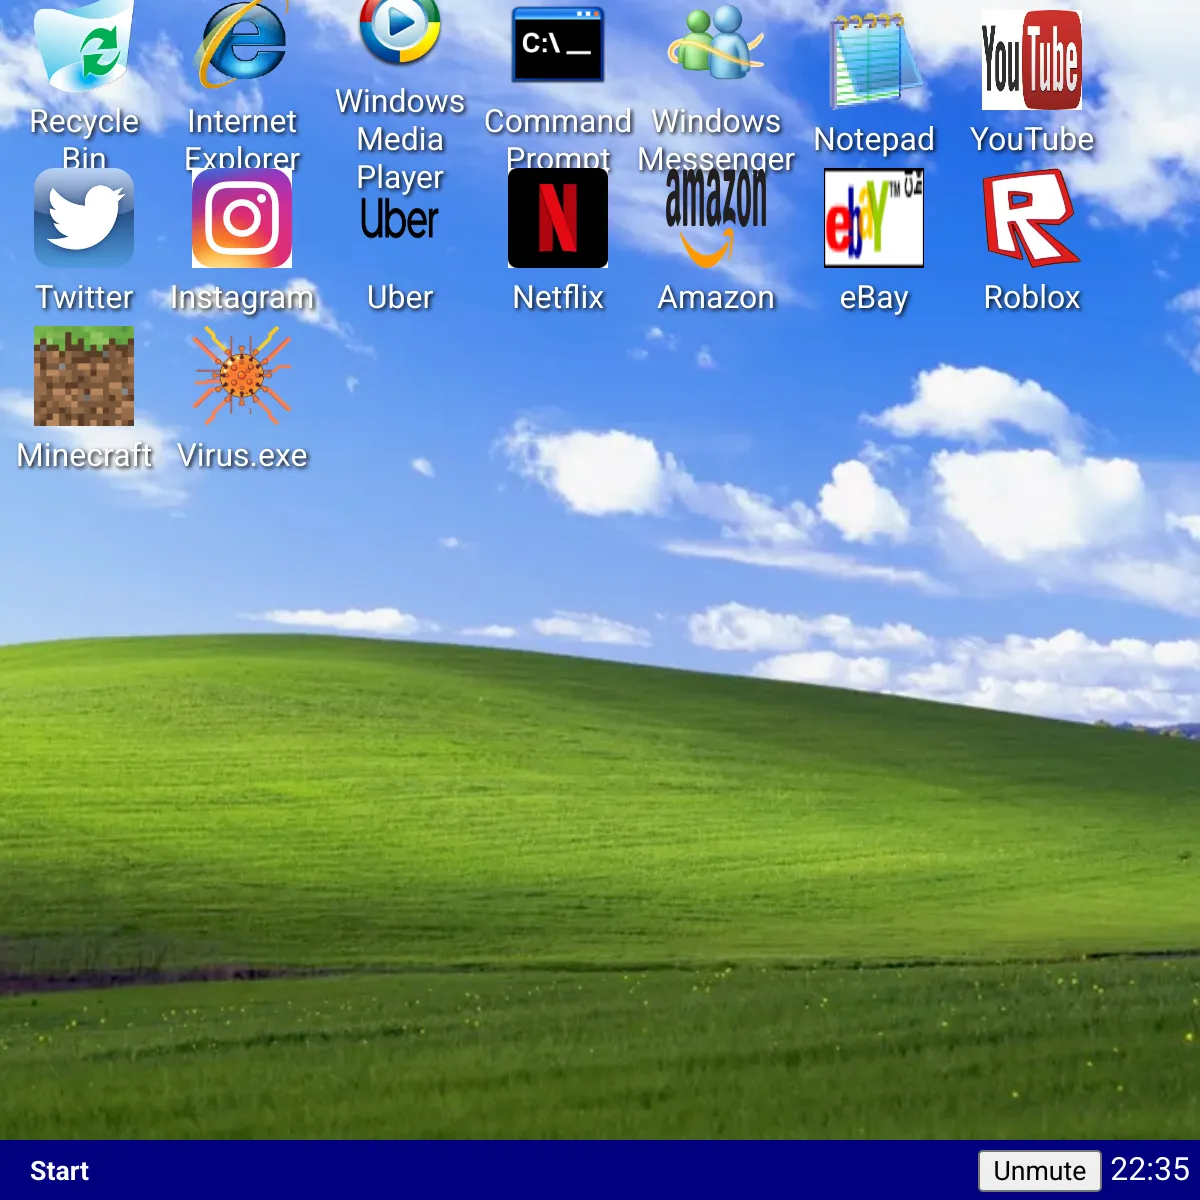Select the Twitter bird icon
Screen dimensions: 1200x1200
pyautogui.click(x=84, y=218)
